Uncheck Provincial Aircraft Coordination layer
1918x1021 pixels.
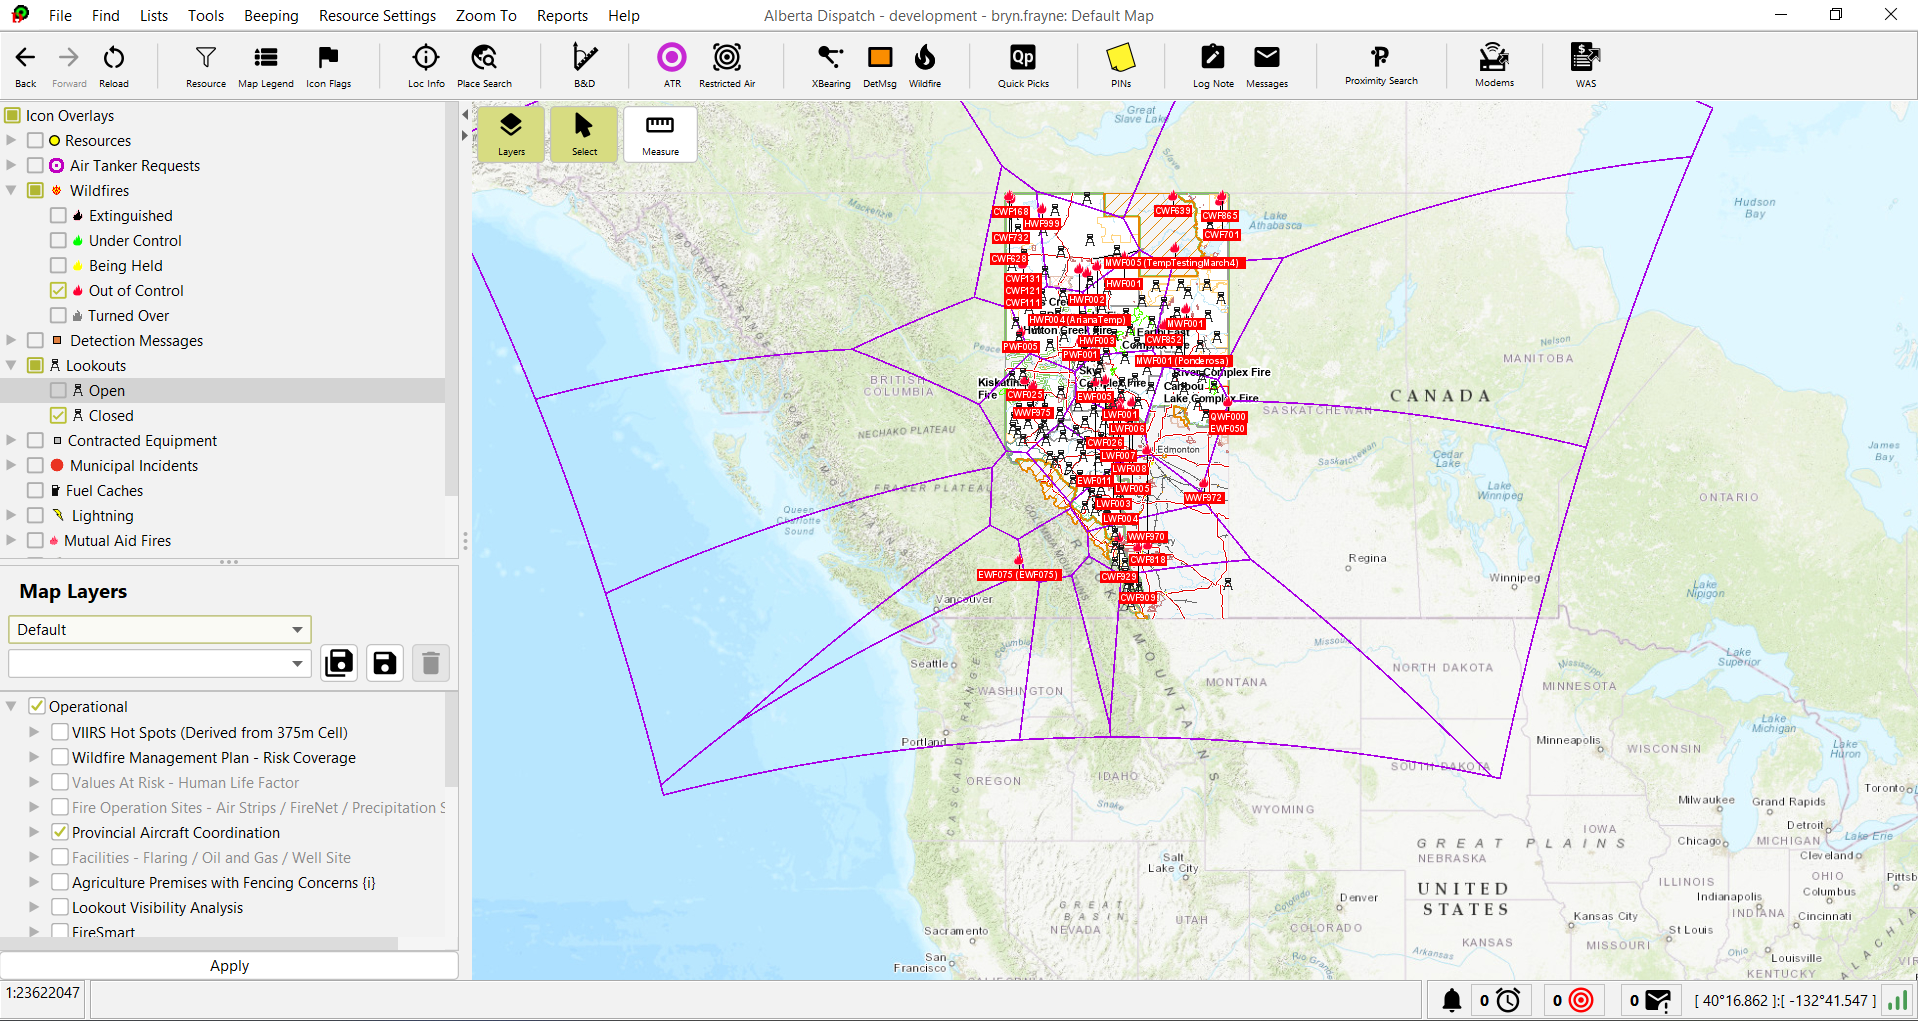pos(60,832)
